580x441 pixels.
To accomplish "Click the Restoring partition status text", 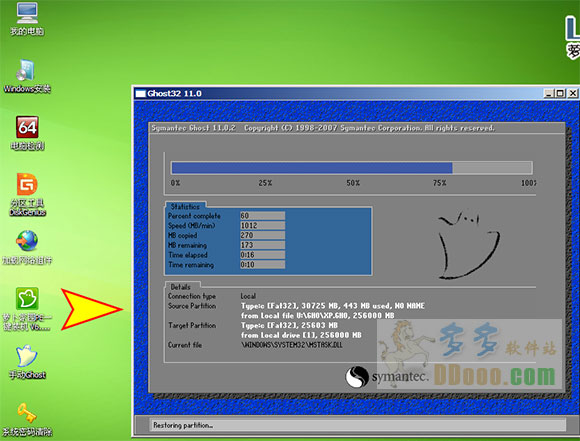I will [x=183, y=425].
